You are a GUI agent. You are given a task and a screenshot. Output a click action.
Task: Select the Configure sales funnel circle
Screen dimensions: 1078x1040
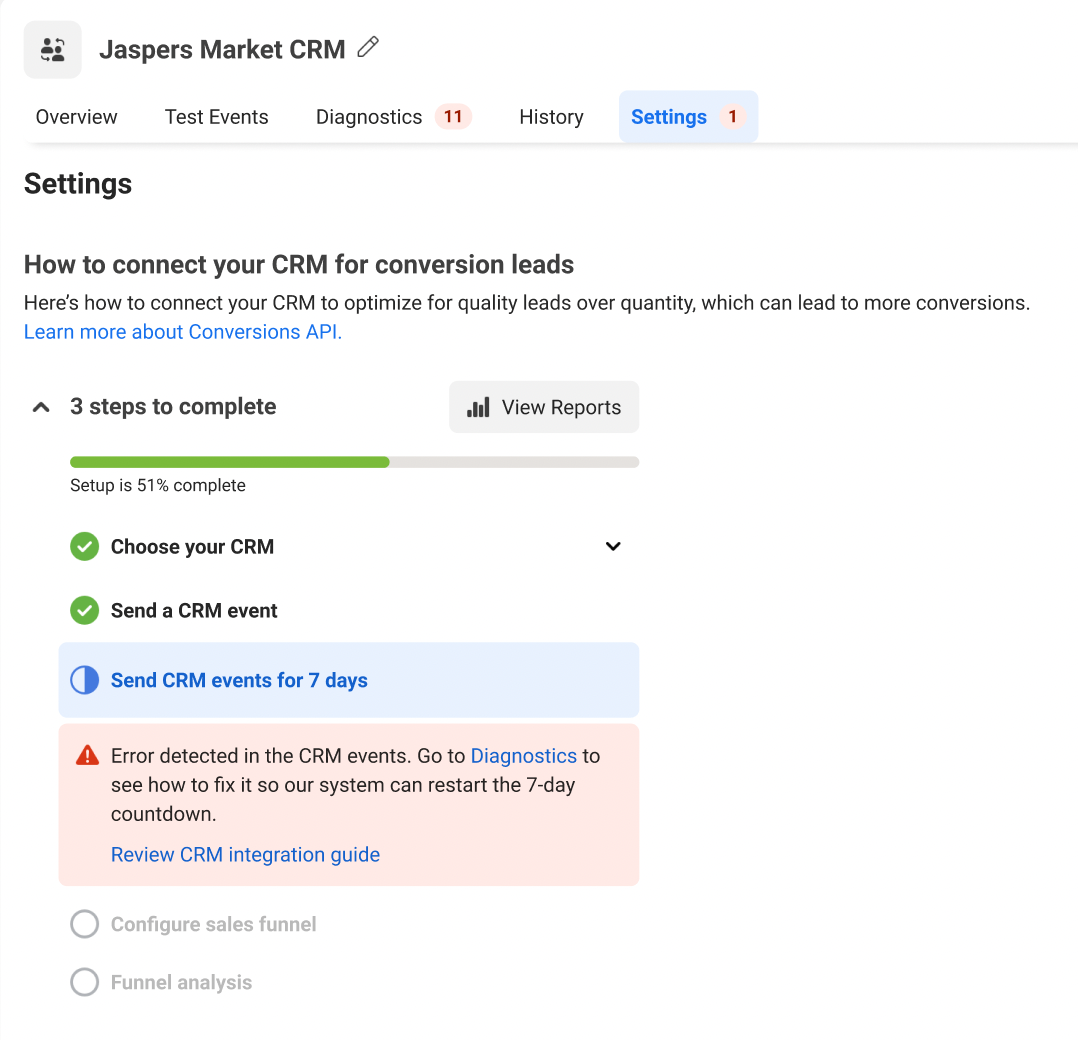point(85,924)
